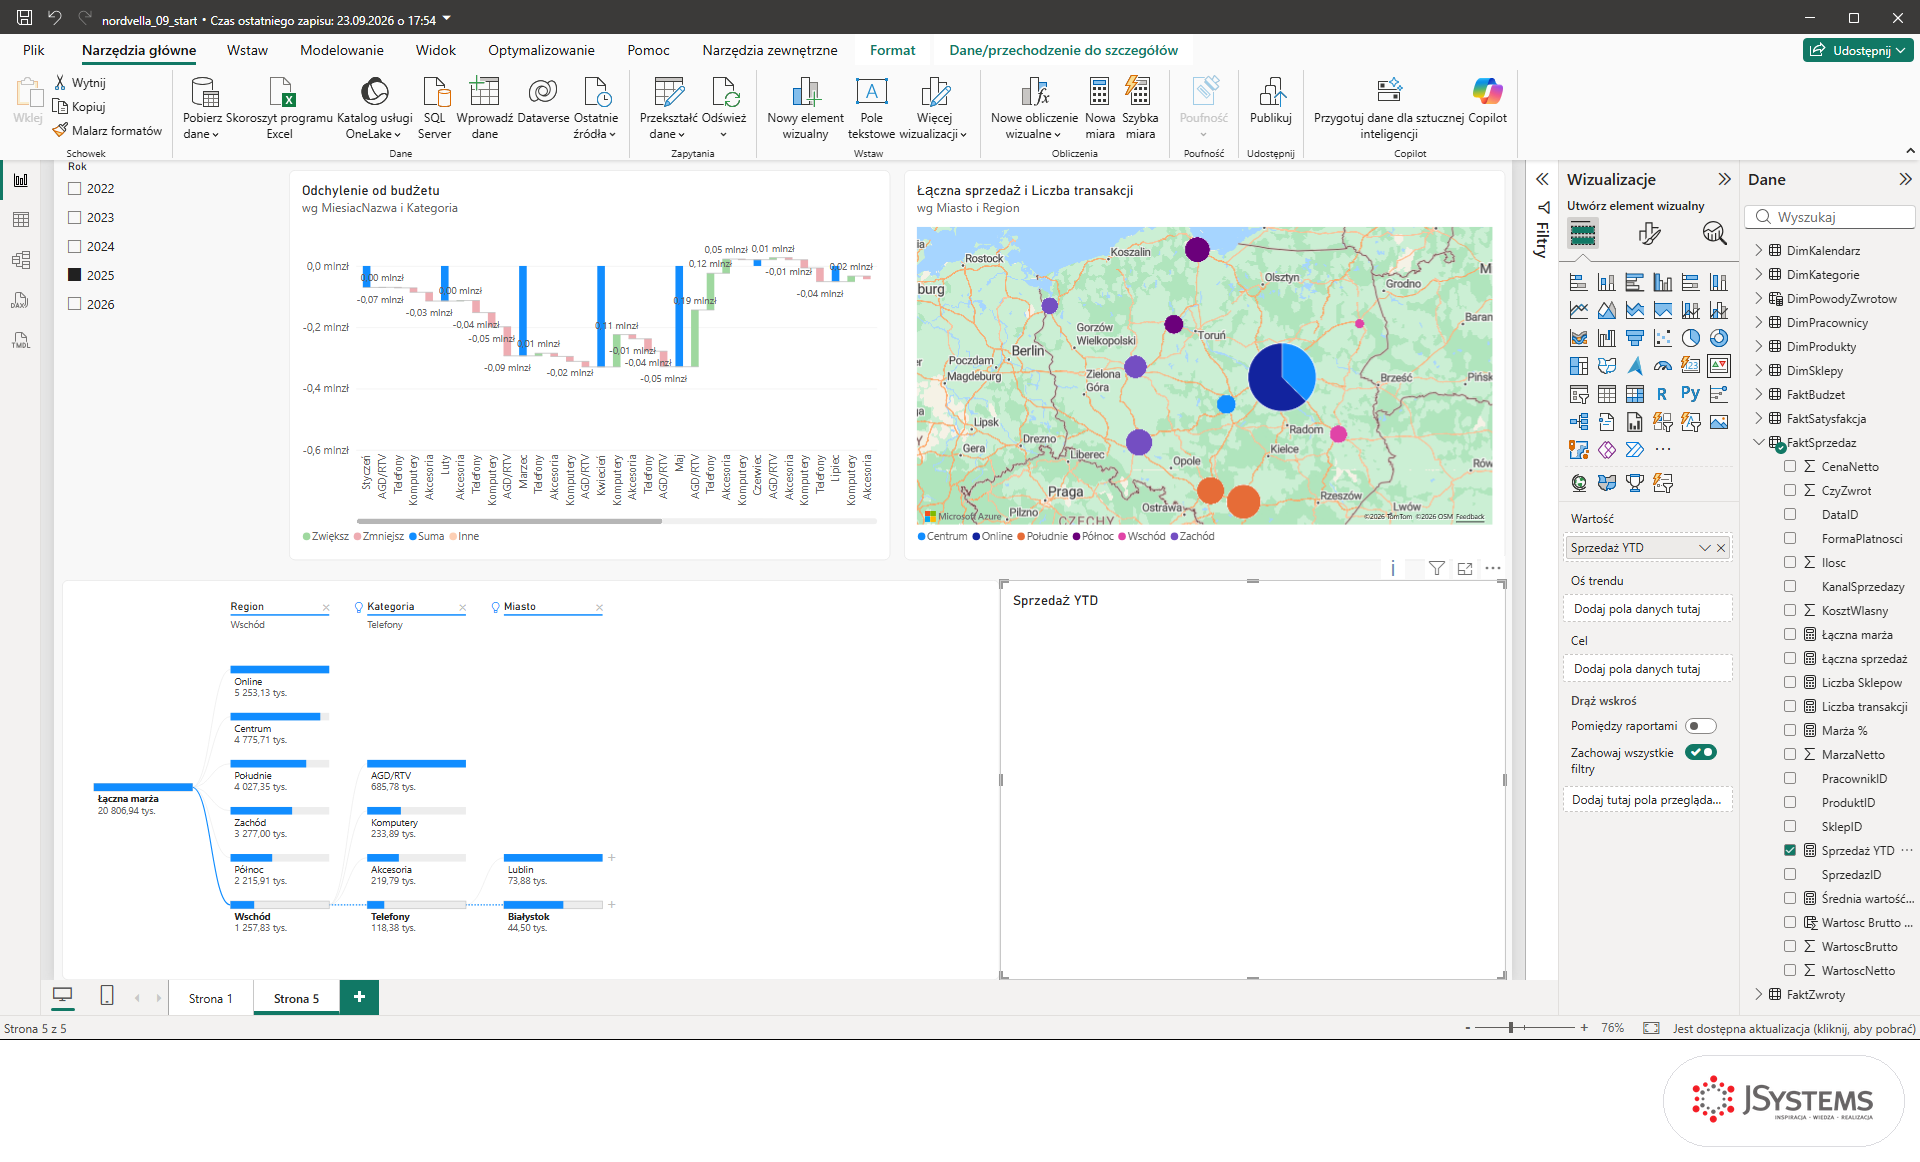Select the Python visual icon

1690,394
